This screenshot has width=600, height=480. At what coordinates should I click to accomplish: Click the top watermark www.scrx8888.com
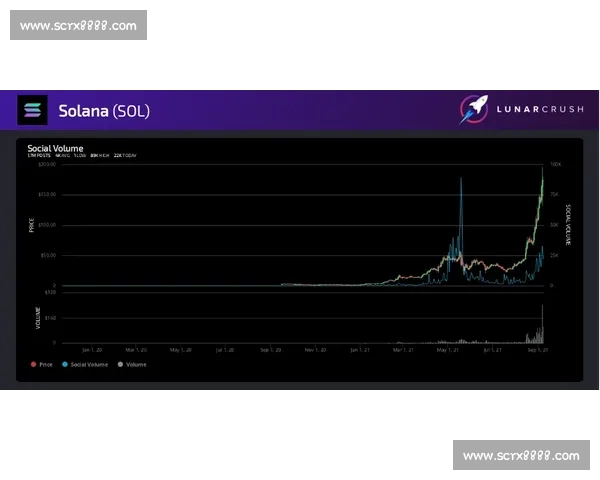coord(79,25)
